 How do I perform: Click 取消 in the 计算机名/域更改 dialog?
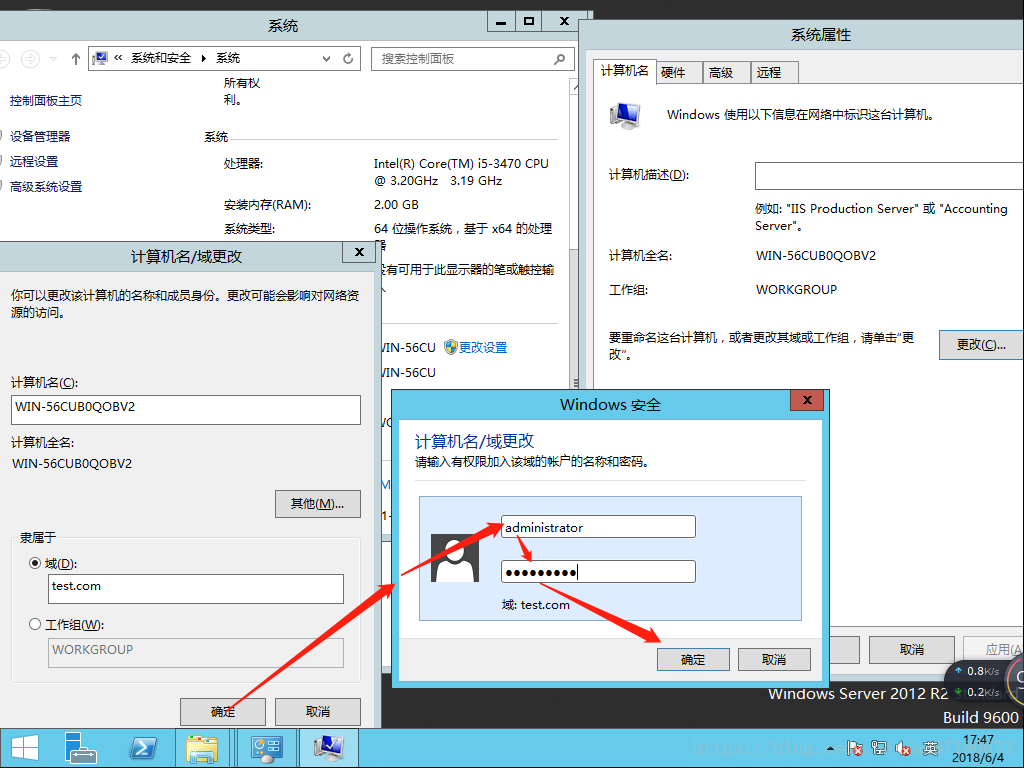tap(317, 712)
